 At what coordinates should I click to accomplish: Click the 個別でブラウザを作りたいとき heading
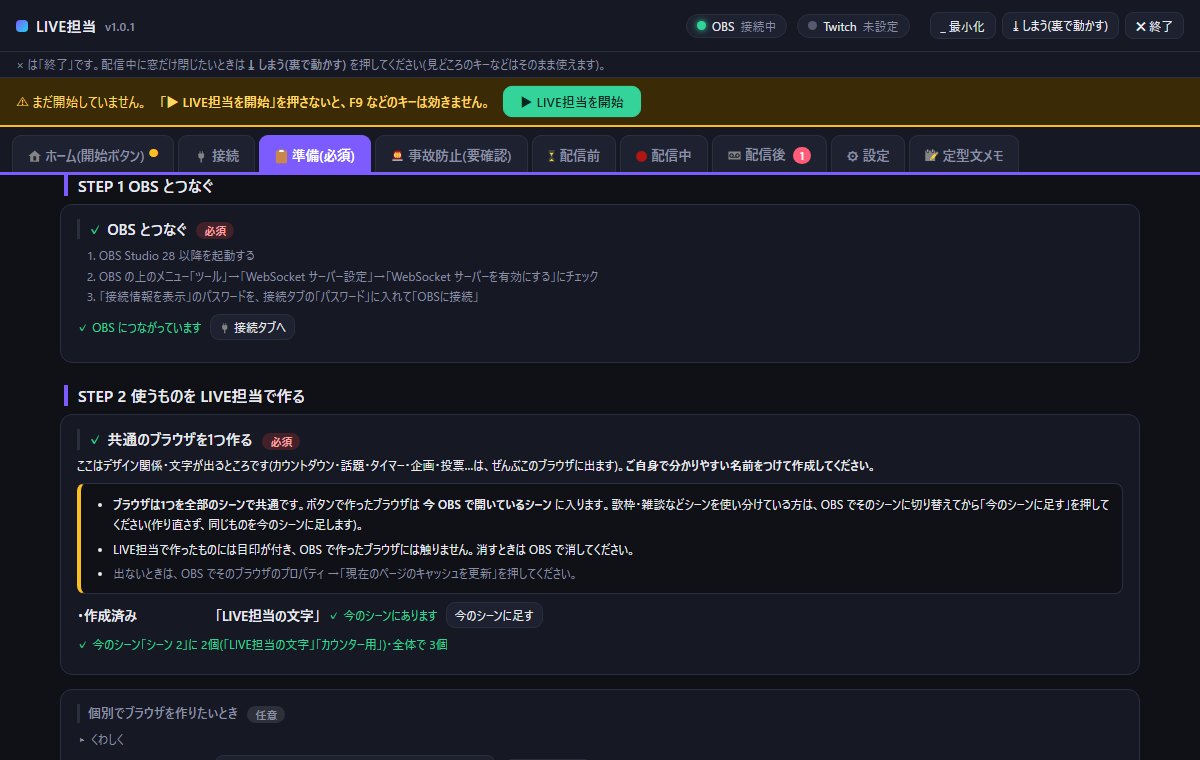pyautogui.click(x=163, y=713)
